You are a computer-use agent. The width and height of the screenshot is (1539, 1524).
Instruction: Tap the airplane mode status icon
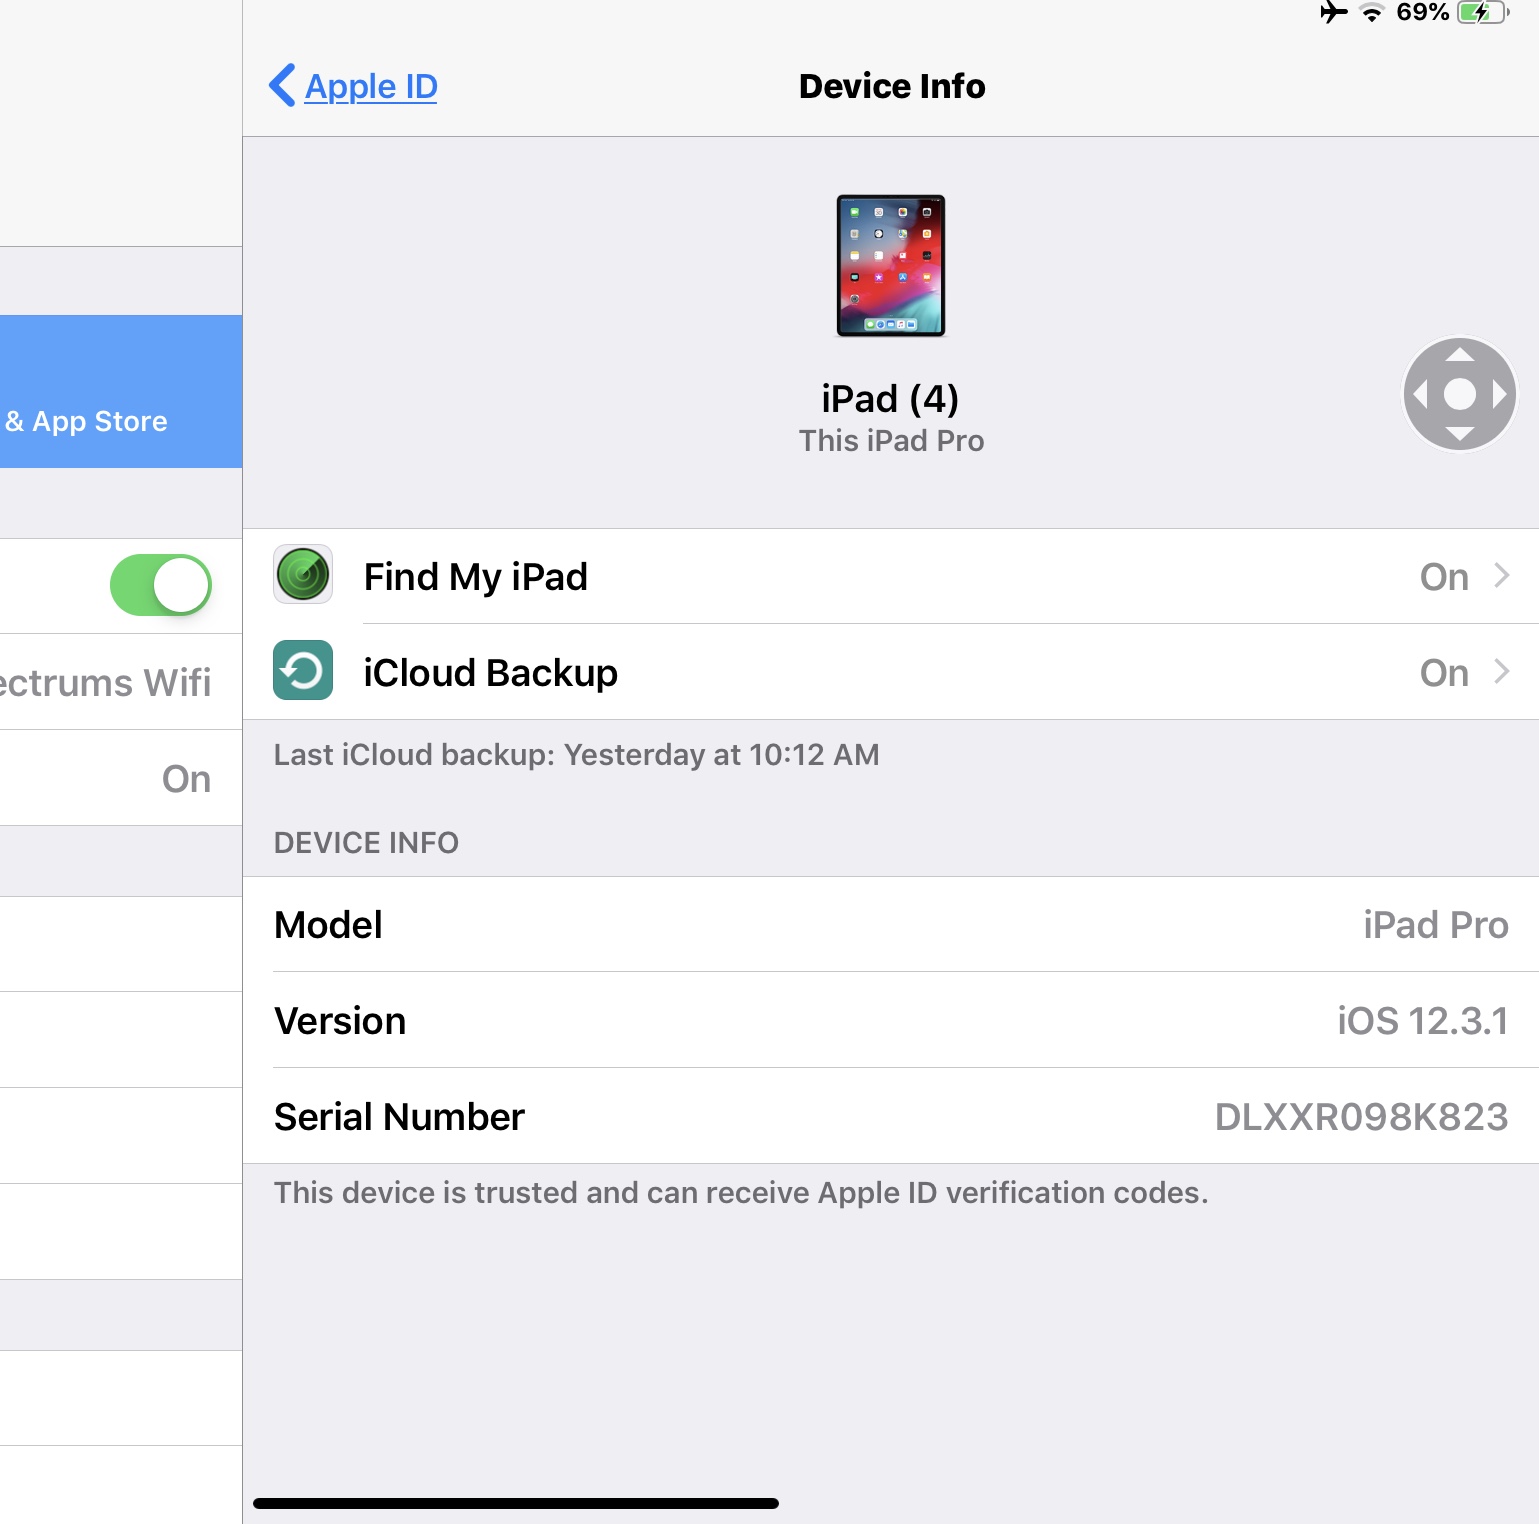click(x=1333, y=12)
